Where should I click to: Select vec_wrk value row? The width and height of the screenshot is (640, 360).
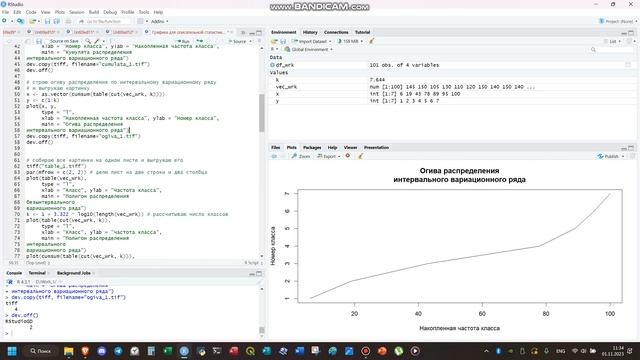[x=452, y=87]
